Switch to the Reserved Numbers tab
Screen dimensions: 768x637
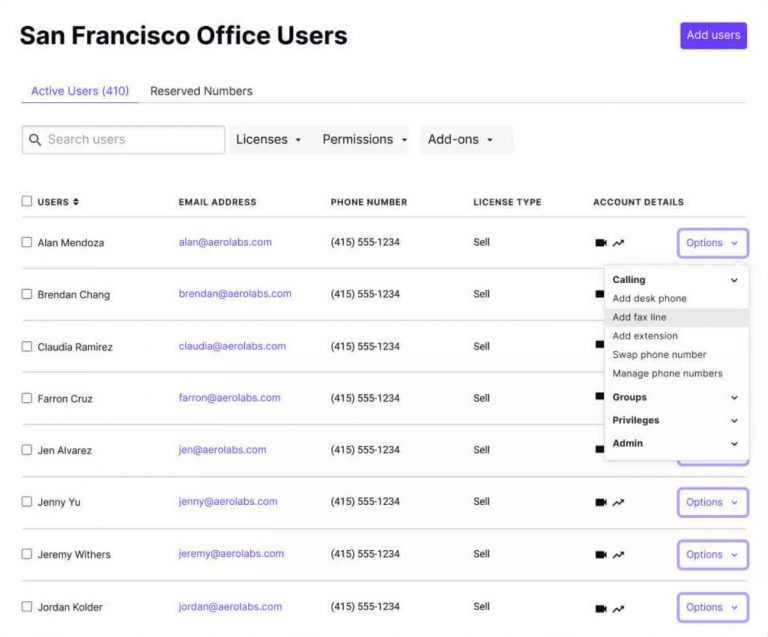pyautogui.click(x=201, y=91)
